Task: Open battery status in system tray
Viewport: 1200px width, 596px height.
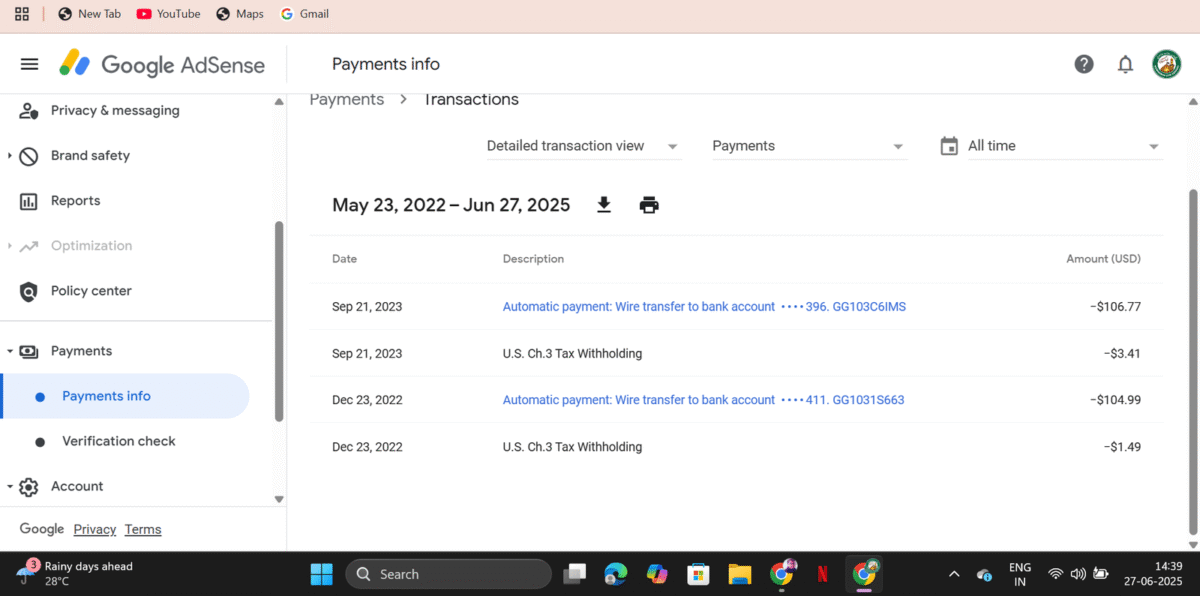Action: [x=1101, y=574]
